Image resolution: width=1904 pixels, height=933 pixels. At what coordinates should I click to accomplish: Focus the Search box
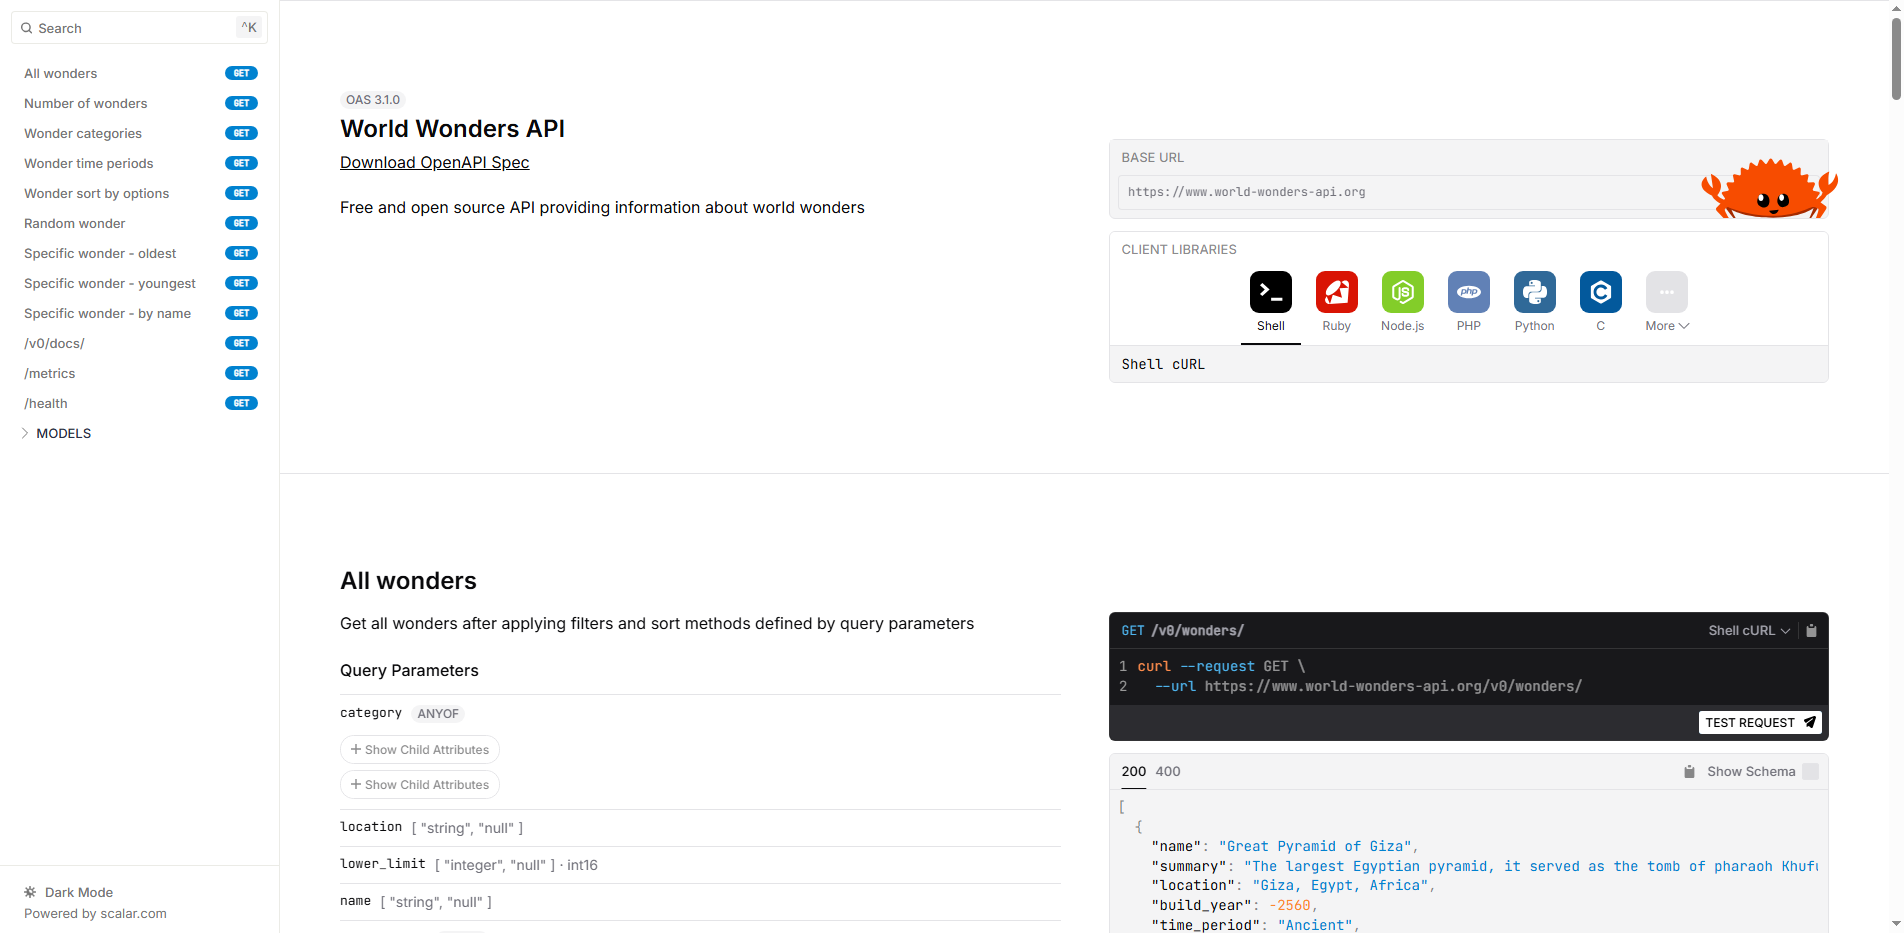tap(139, 28)
